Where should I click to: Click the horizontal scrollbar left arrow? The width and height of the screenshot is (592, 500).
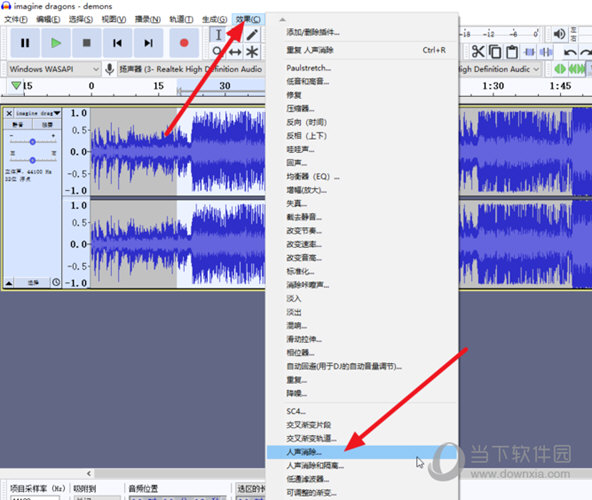(89, 473)
